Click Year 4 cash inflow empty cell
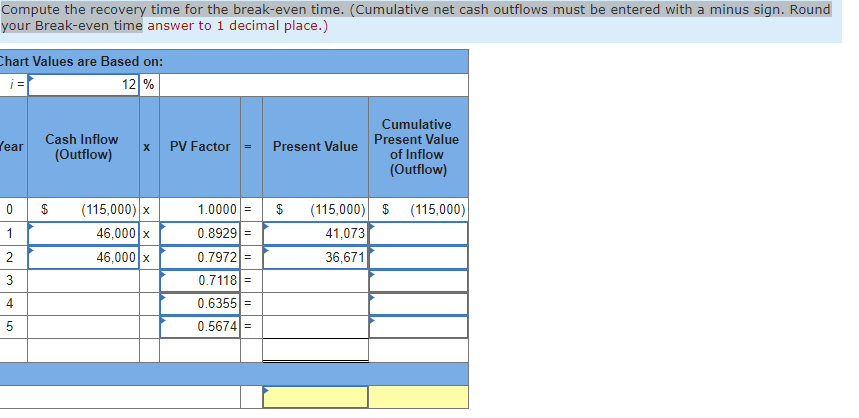The height and width of the screenshot is (418, 859). tap(83, 304)
